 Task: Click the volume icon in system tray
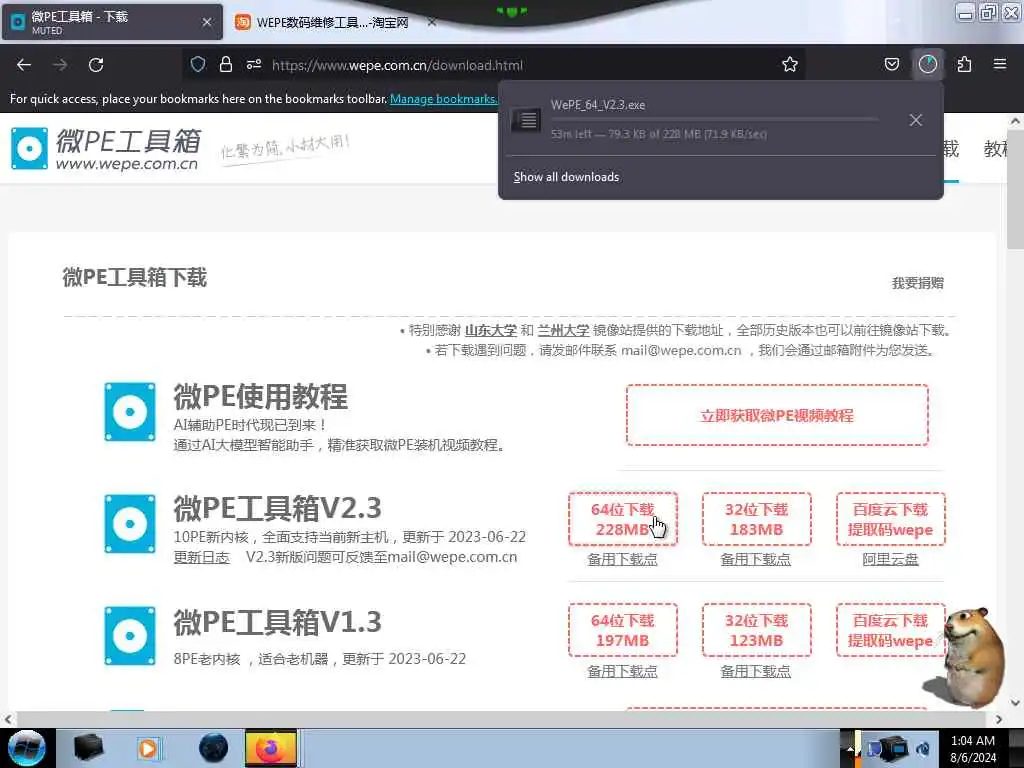(x=923, y=748)
